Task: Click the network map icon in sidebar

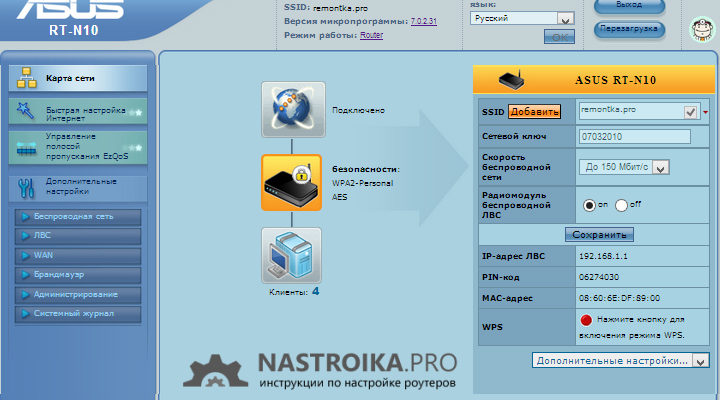Action: pos(26,78)
